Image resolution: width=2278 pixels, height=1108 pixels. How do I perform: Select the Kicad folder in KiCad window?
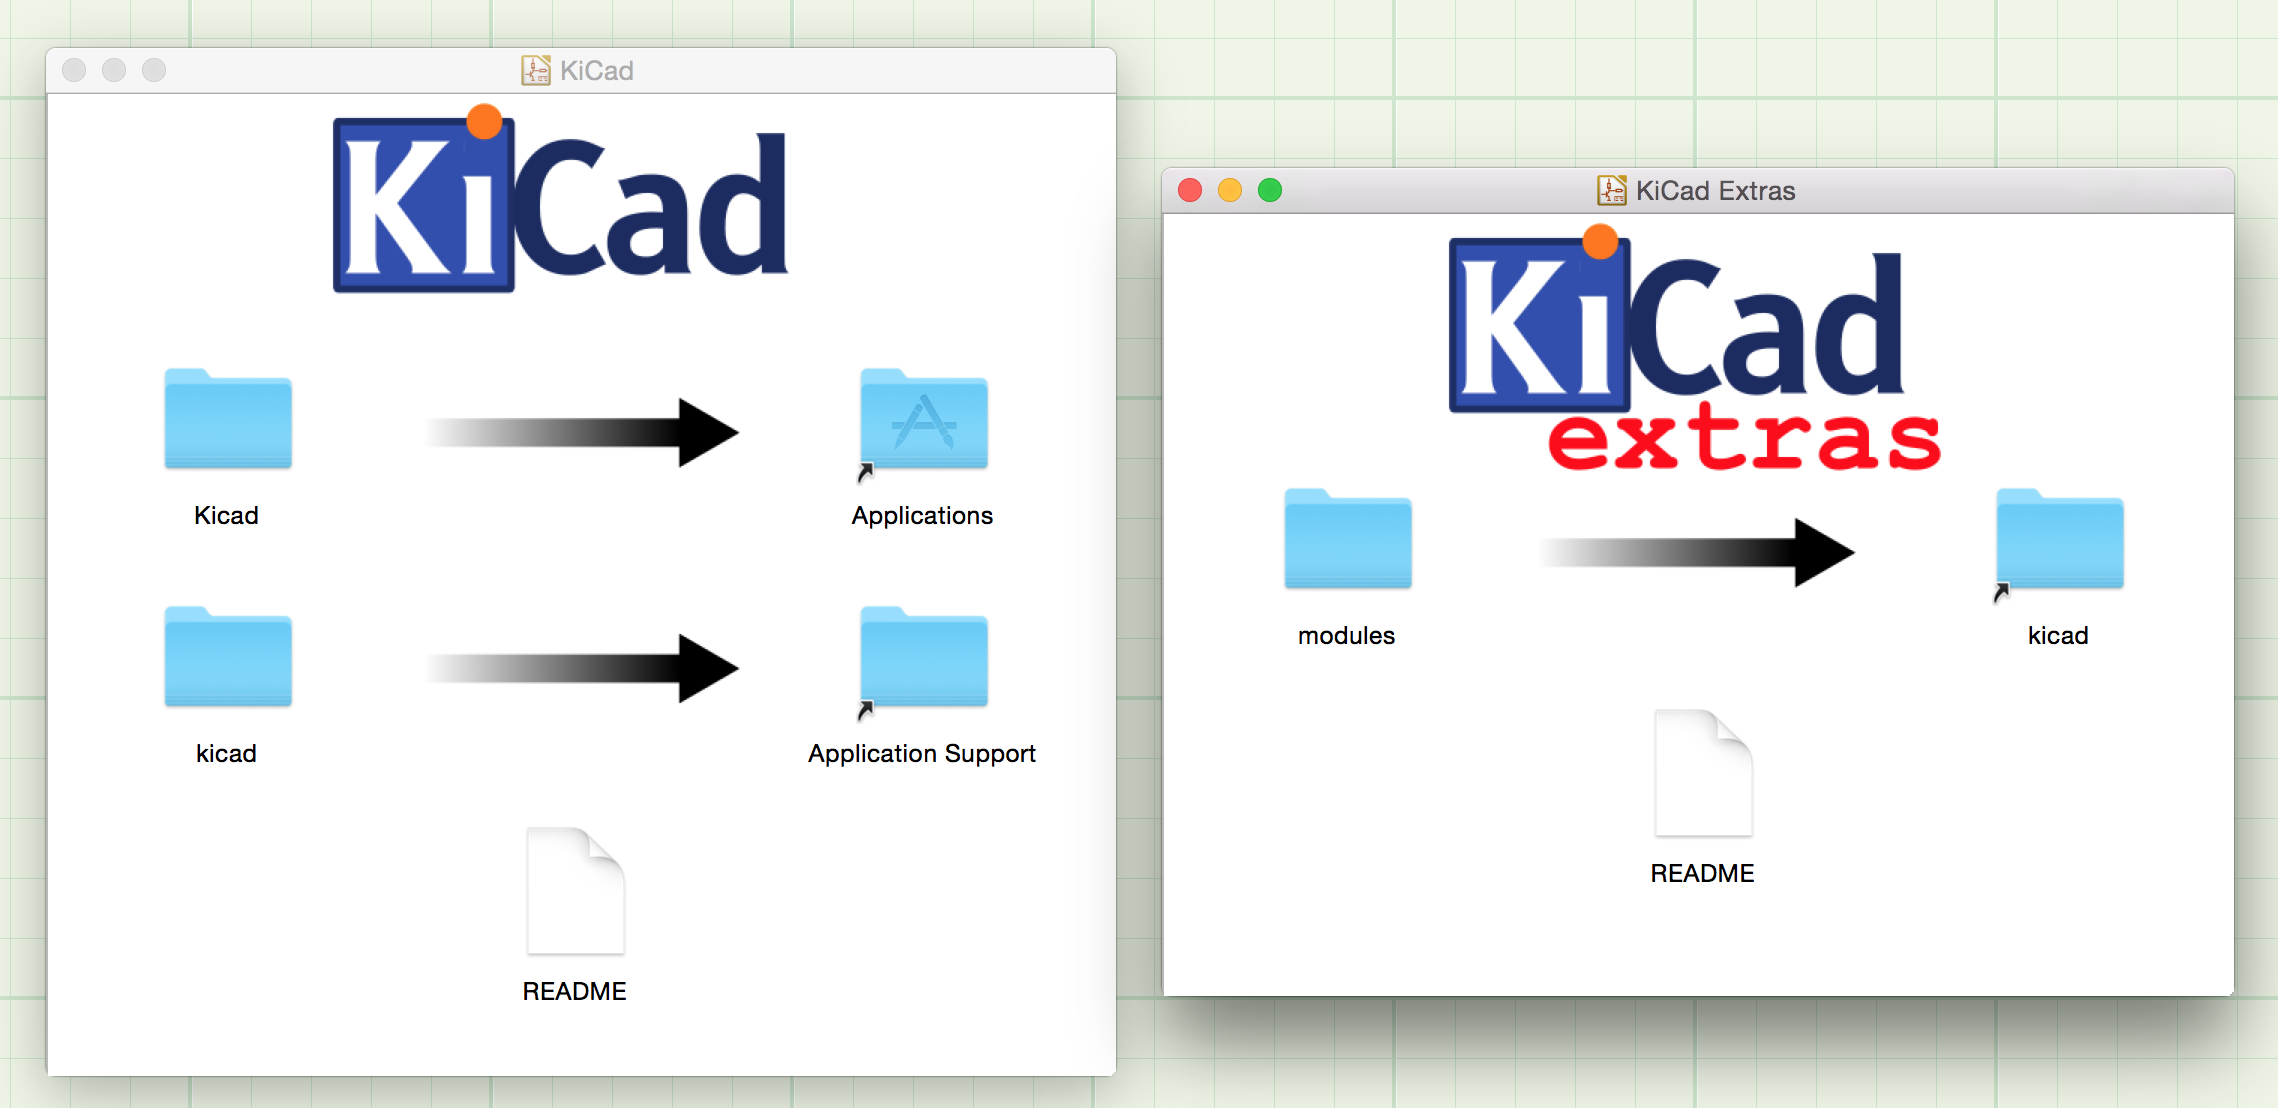tap(228, 420)
